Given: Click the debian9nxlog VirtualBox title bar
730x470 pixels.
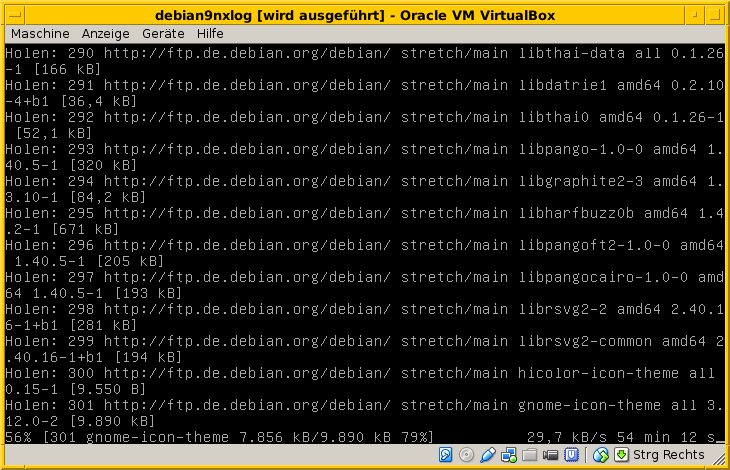Looking at the screenshot, I should click(x=355, y=15).
